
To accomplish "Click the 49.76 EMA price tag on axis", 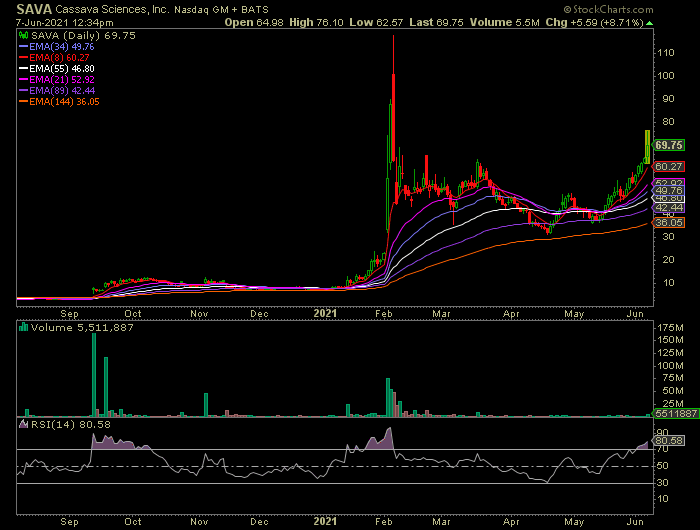I will [x=668, y=191].
